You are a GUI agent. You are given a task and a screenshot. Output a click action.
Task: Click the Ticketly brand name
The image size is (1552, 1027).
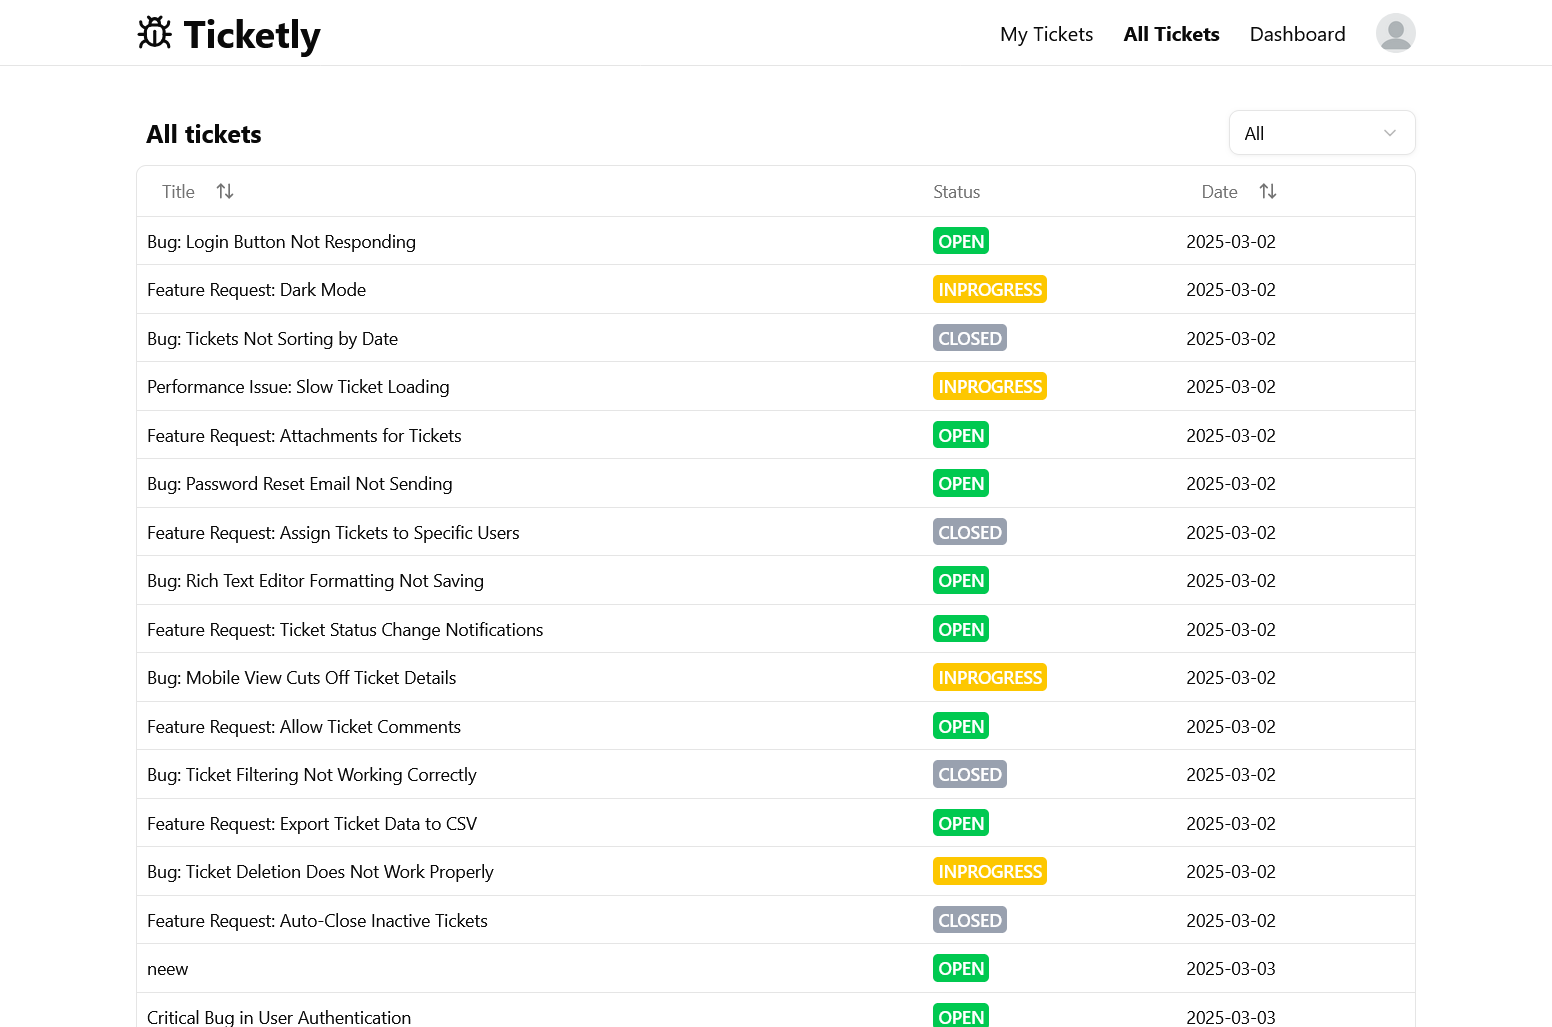(x=252, y=35)
